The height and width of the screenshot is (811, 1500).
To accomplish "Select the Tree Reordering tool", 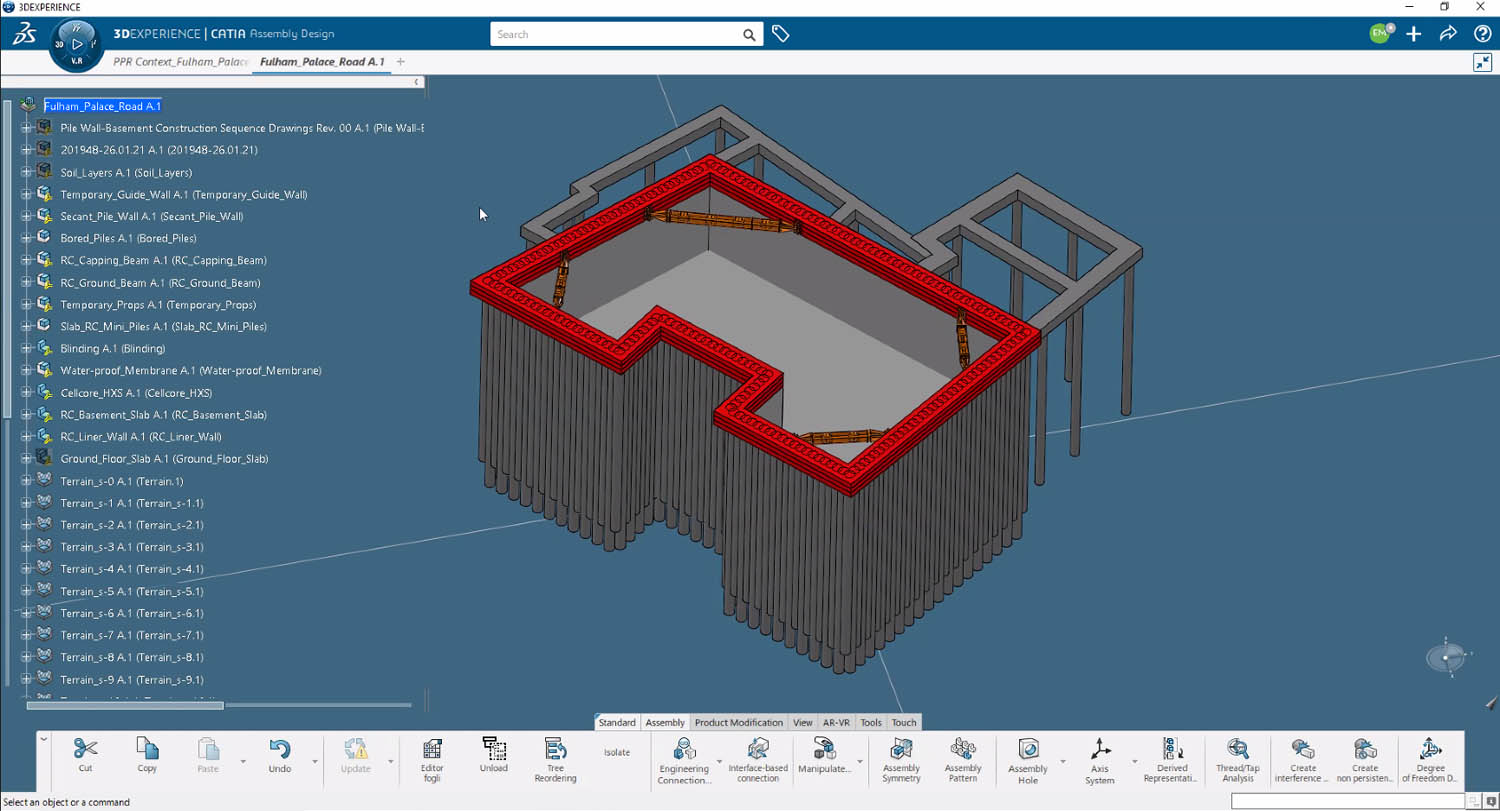I will point(555,750).
